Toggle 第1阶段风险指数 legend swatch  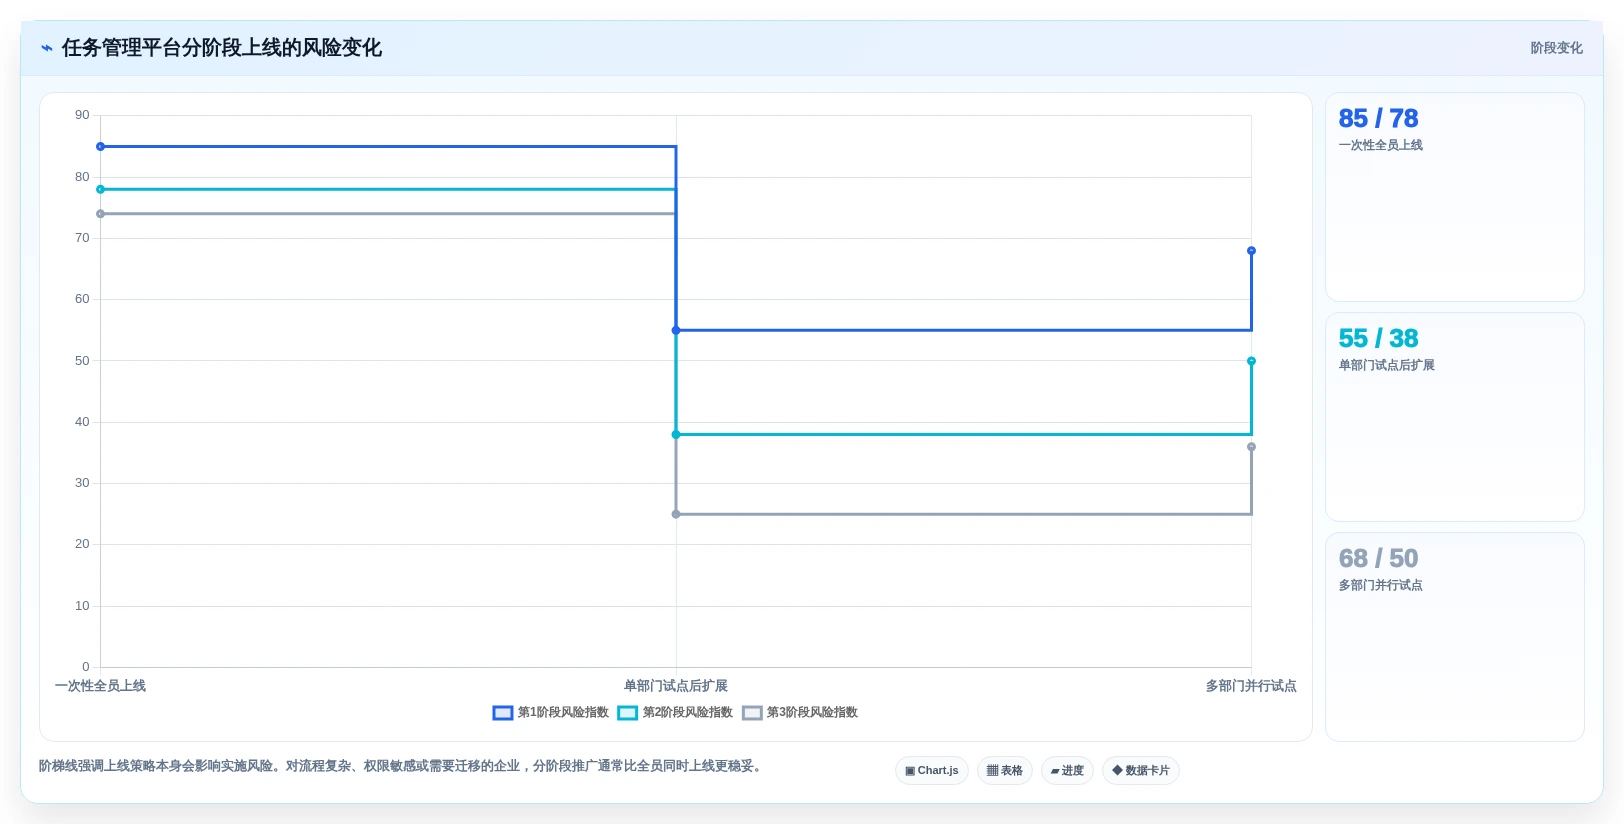(503, 713)
